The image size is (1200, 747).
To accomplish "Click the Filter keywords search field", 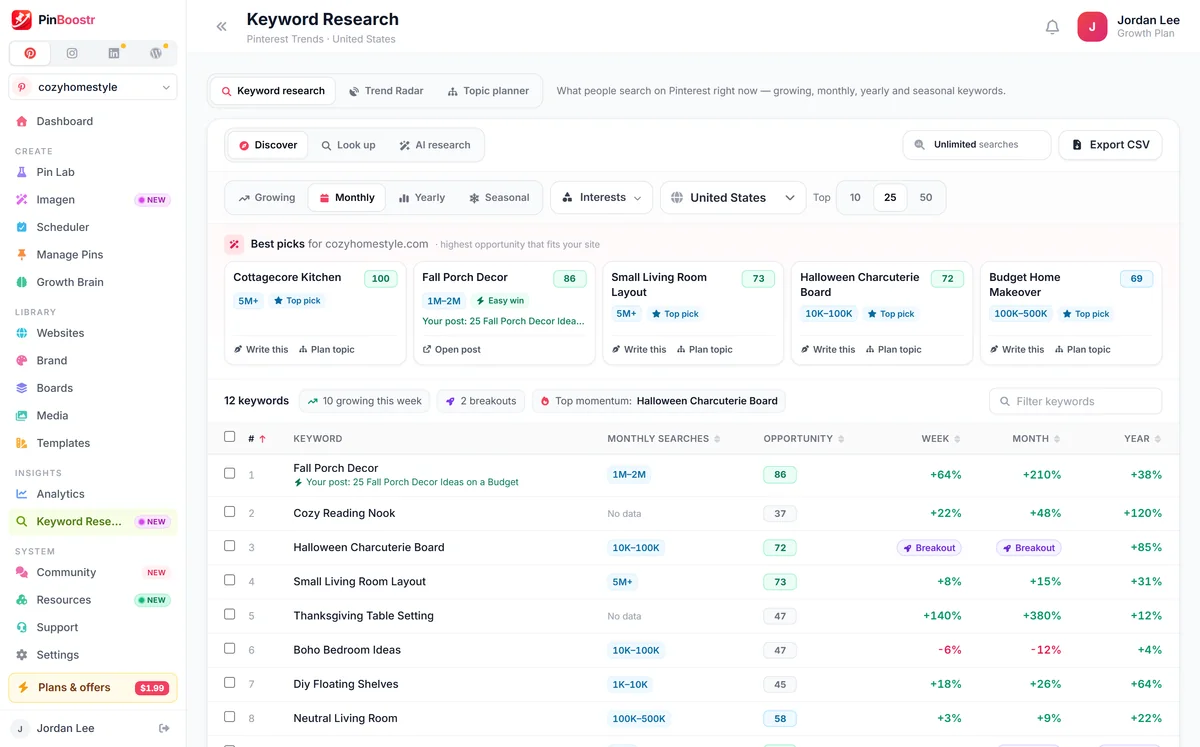I will (1075, 401).
